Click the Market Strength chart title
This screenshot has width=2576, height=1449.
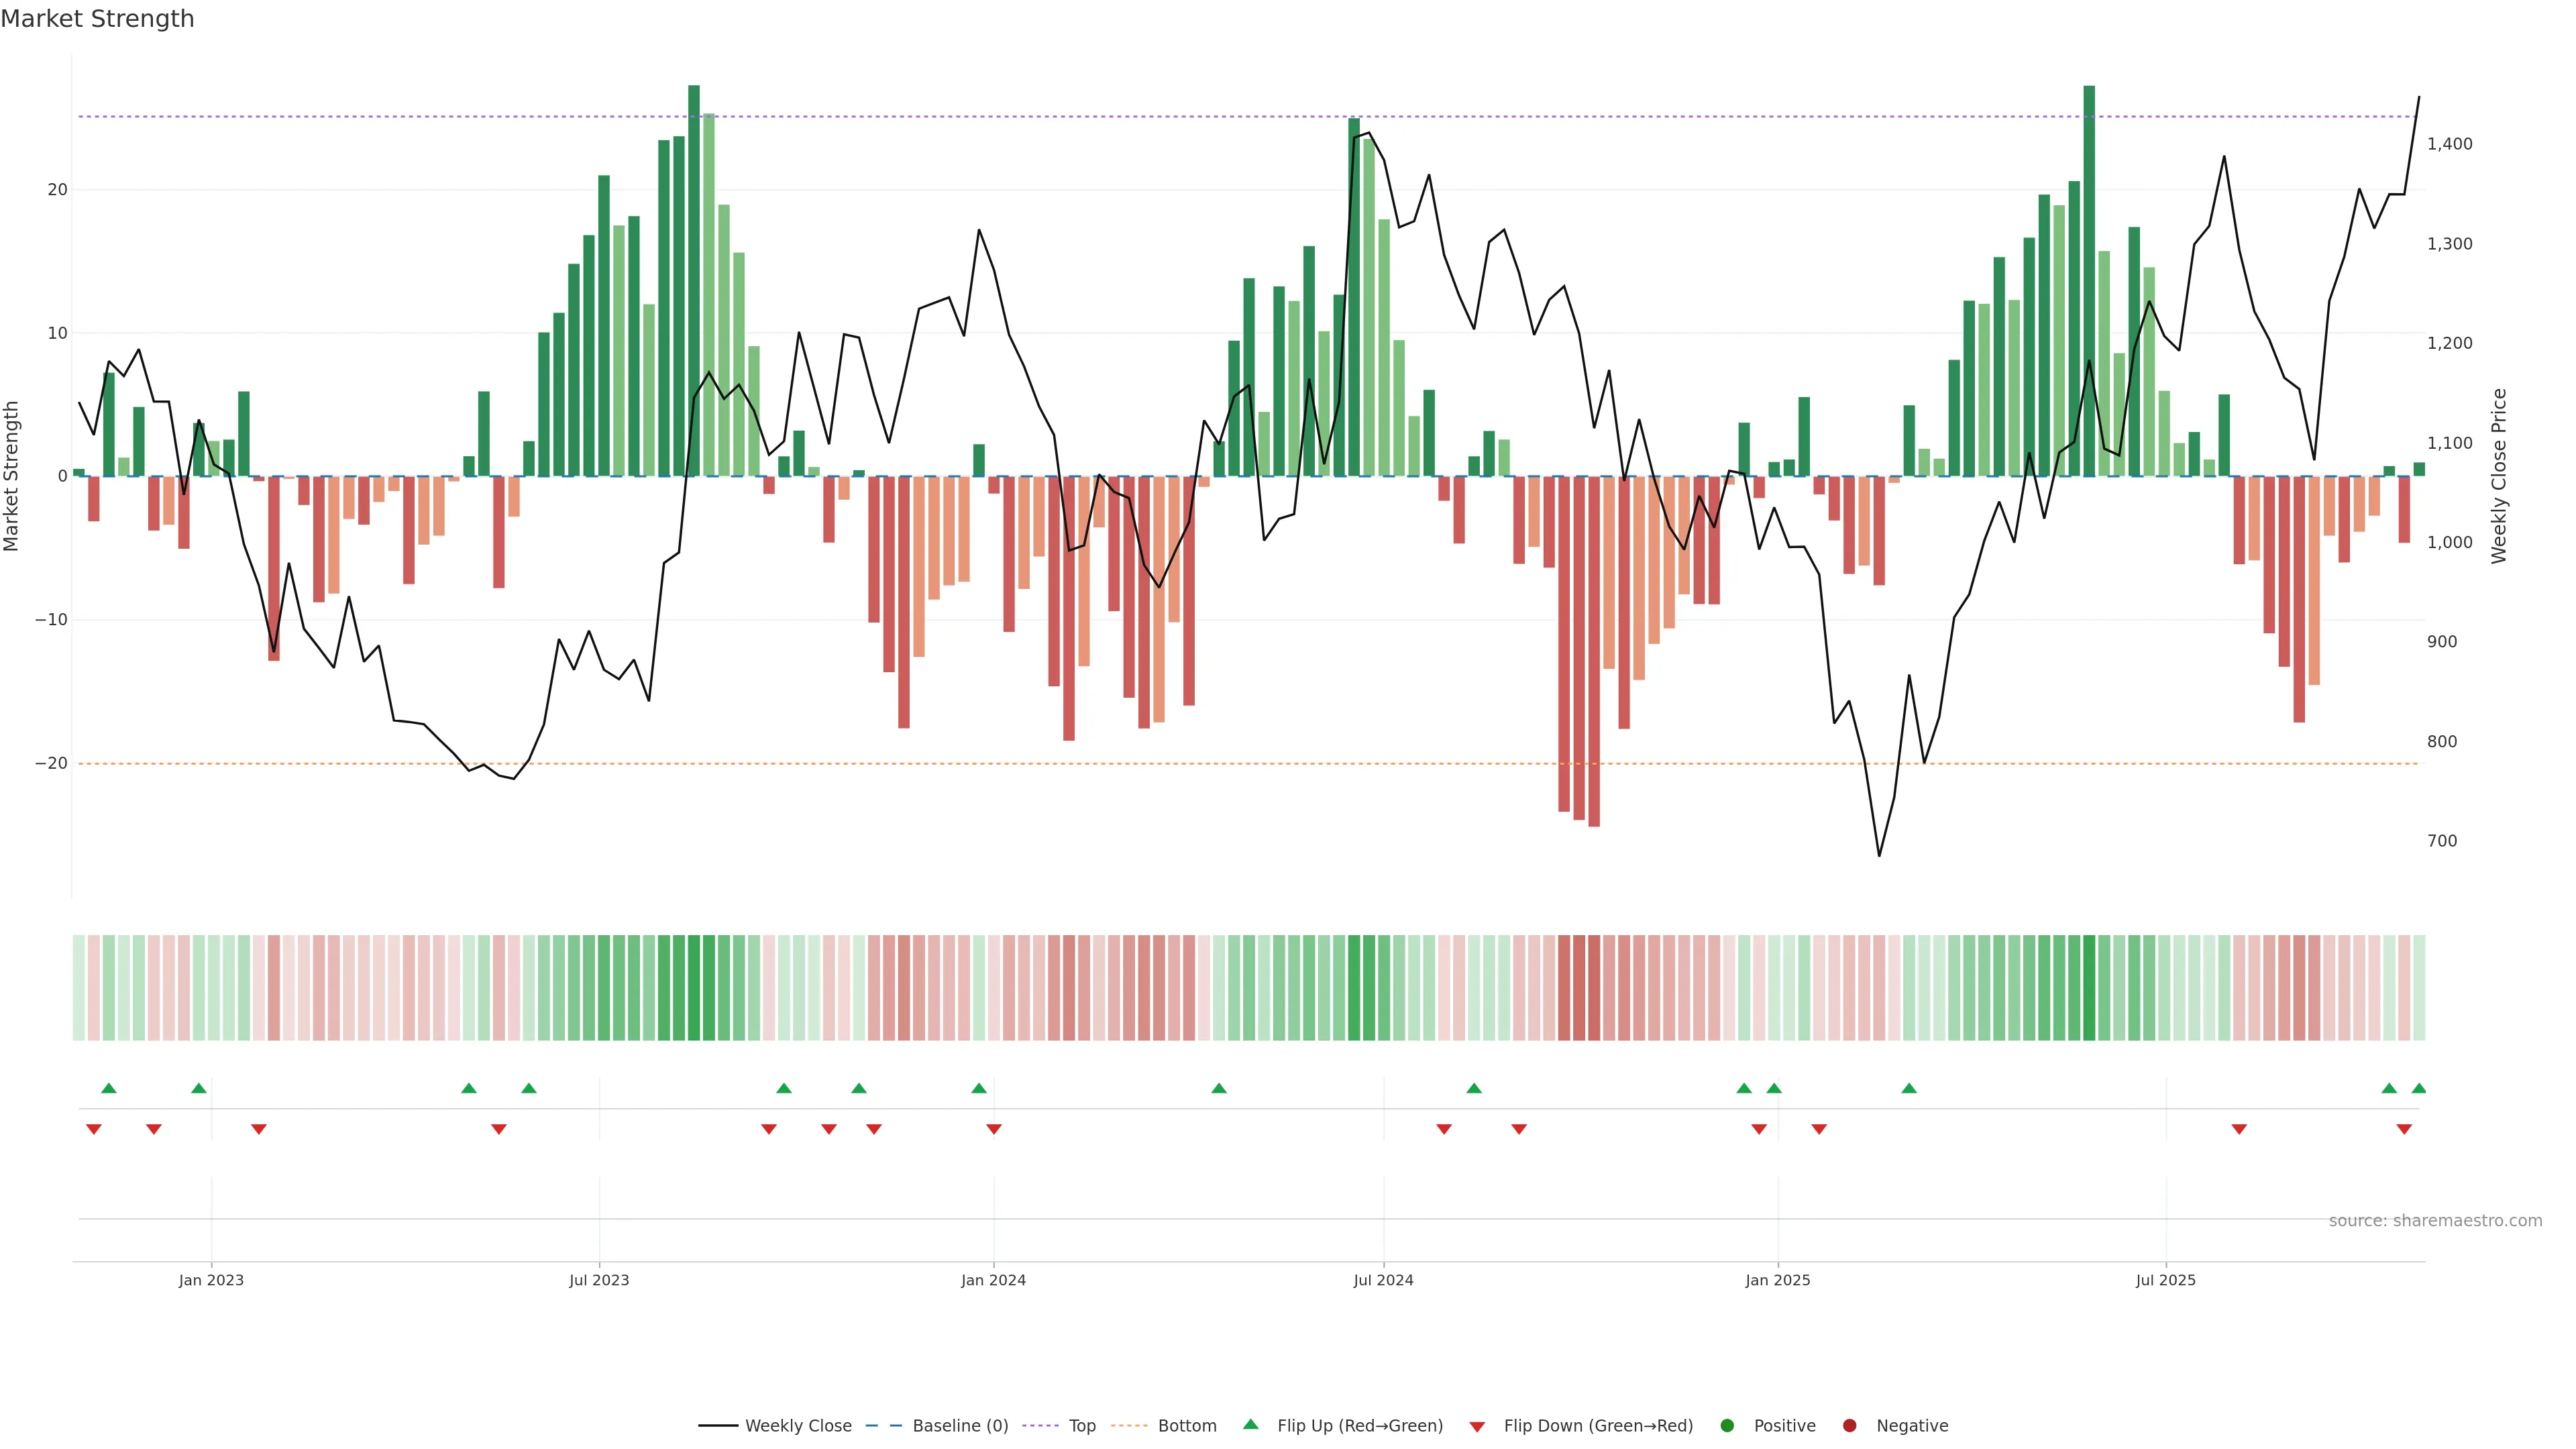pos(97,19)
